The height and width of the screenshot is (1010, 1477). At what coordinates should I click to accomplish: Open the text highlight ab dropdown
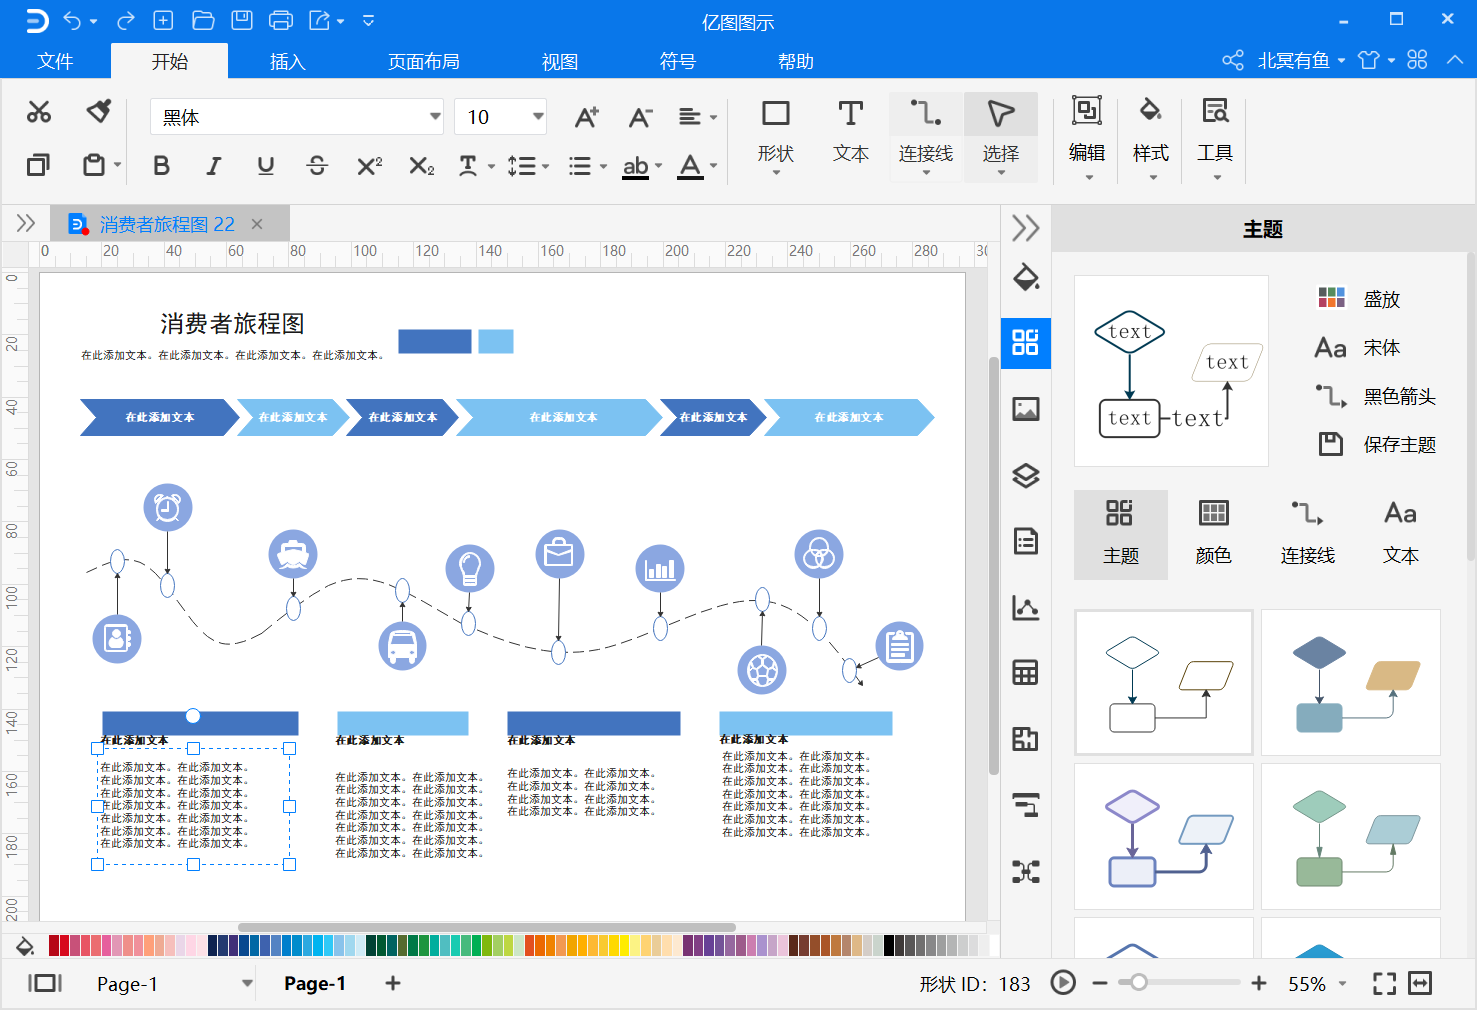tap(642, 166)
